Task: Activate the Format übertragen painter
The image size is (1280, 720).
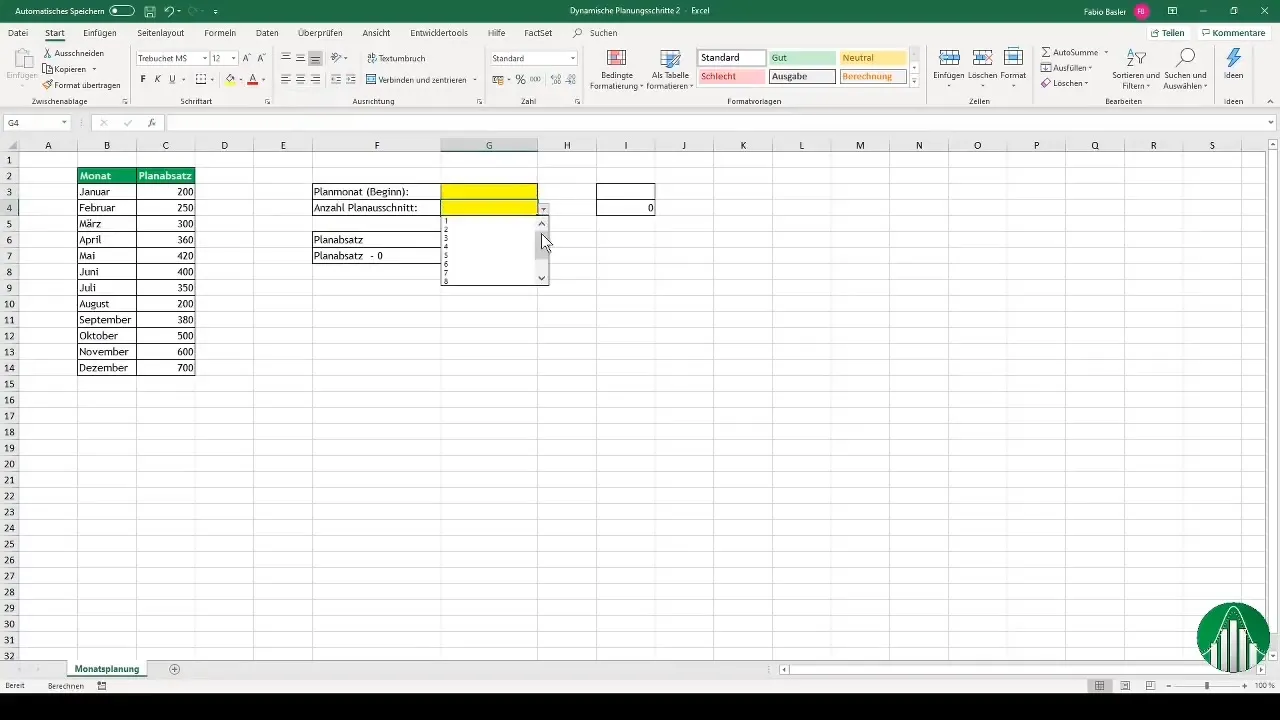Action: click(81, 85)
